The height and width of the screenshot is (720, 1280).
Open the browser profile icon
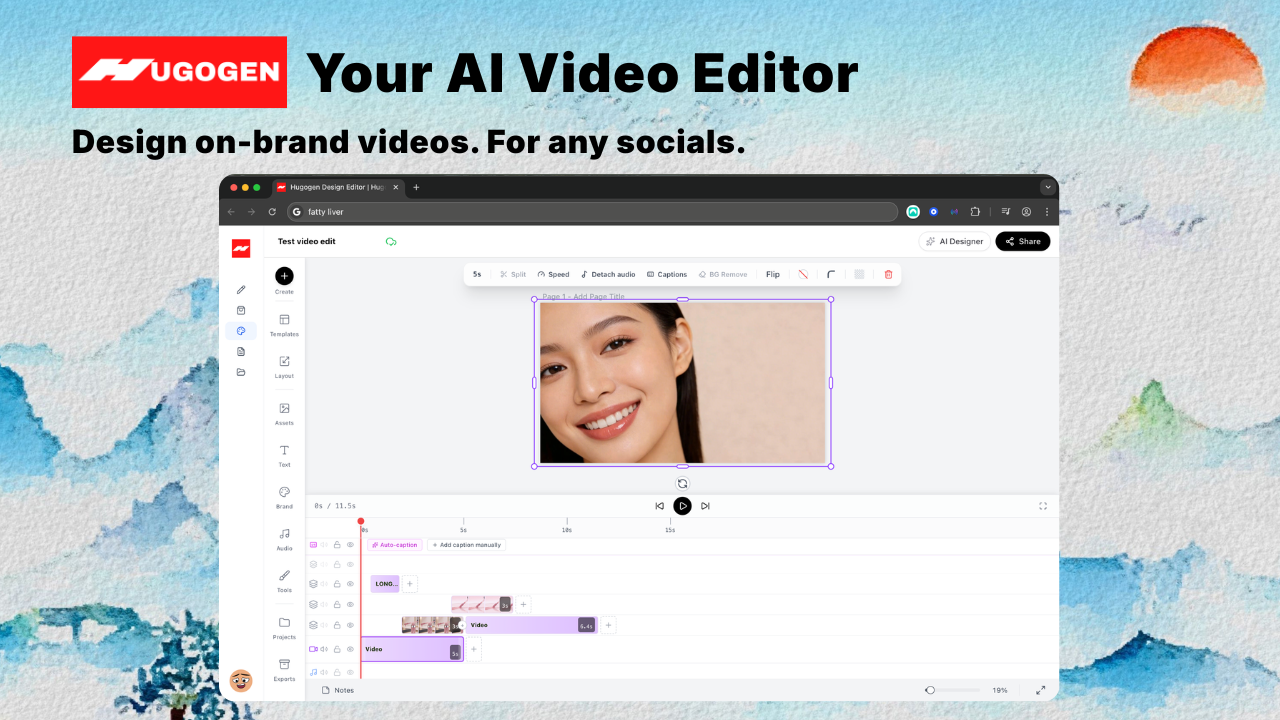[1026, 212]
